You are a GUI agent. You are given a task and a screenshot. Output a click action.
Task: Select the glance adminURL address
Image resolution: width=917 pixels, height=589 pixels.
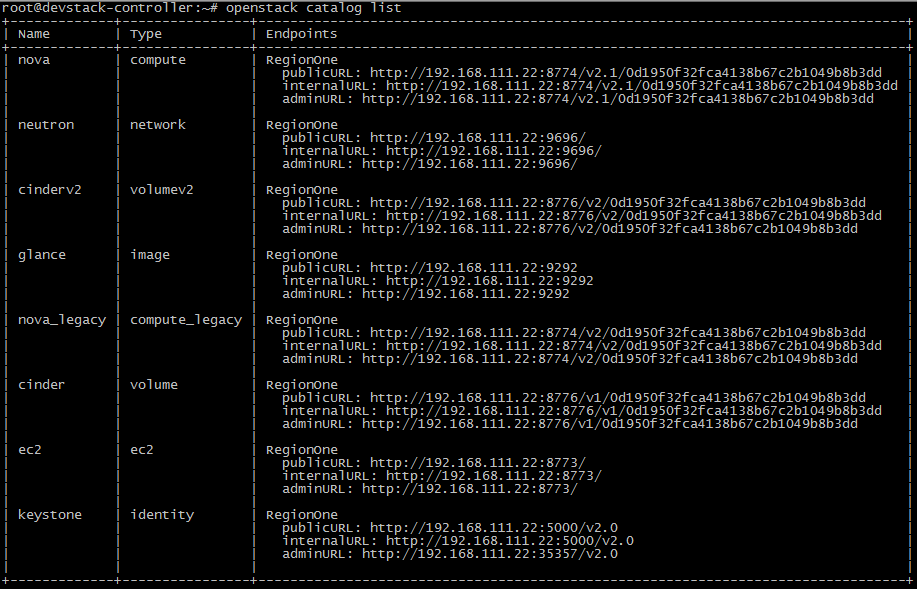[x=466, y=294]
